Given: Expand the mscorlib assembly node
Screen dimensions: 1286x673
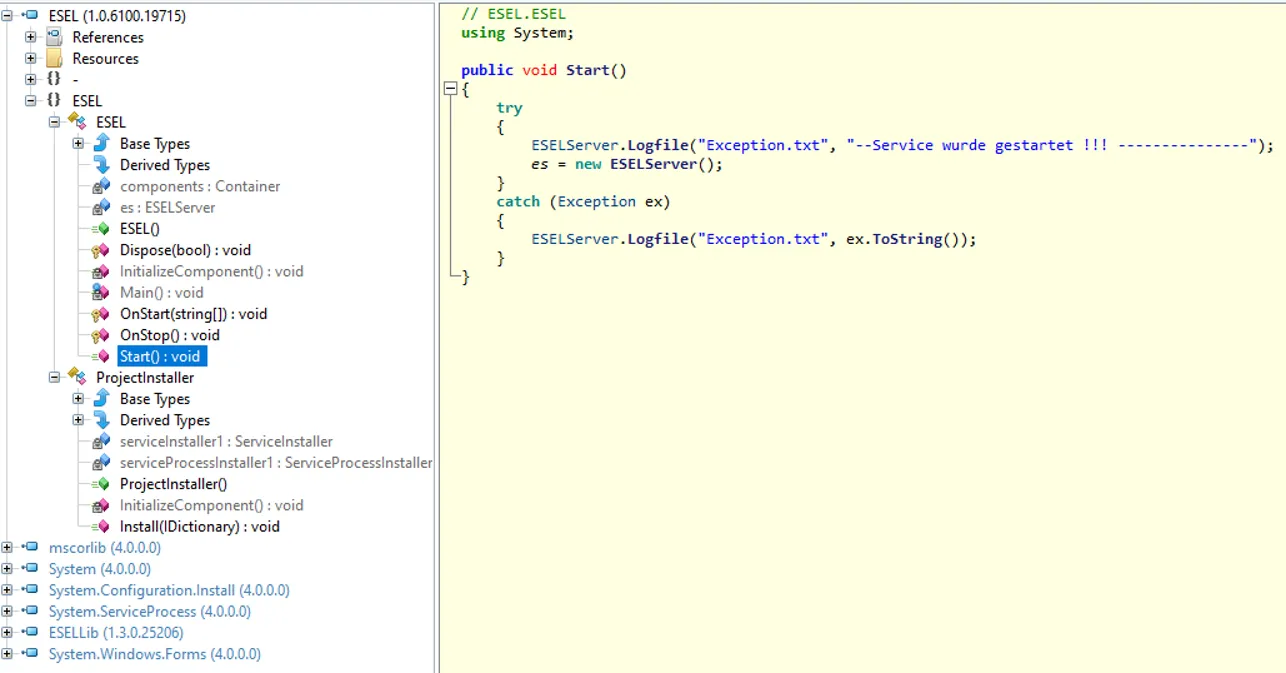Looking at the screenshot, I should pos(8,548).
